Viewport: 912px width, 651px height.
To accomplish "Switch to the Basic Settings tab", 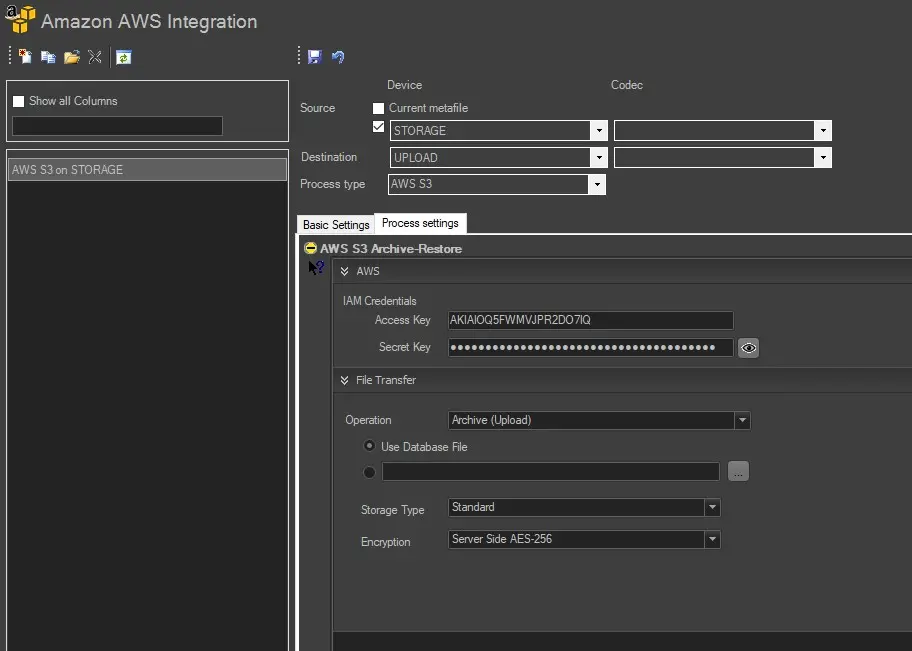I will pos(336,225).
